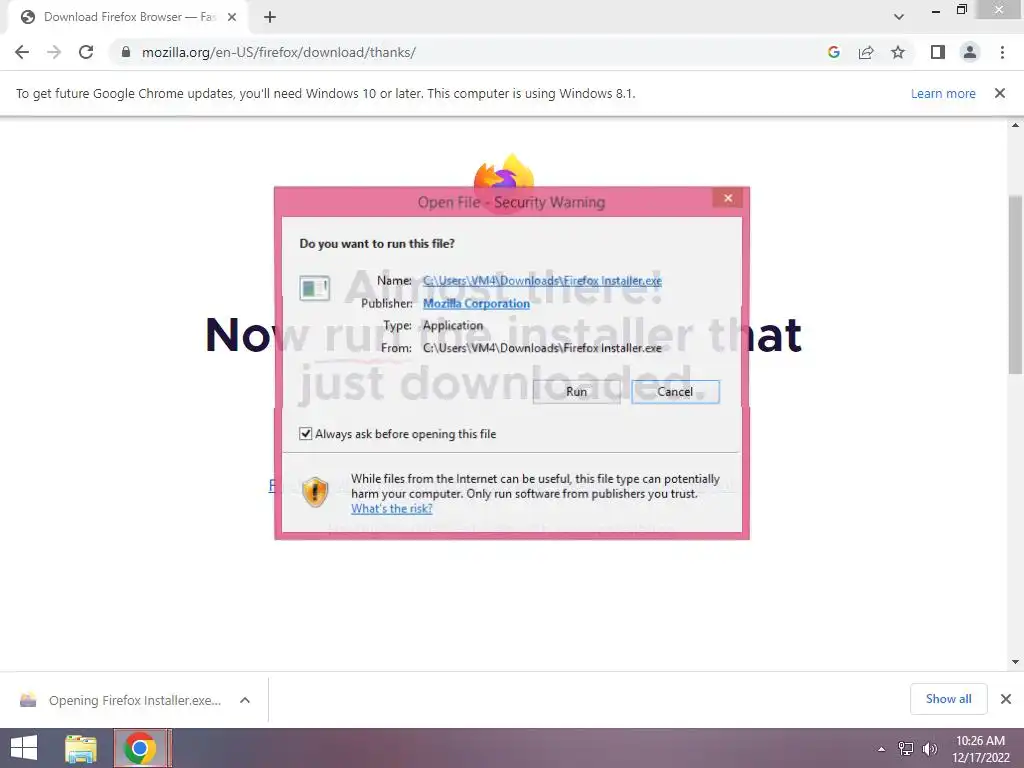The image size is (1024, 768).
Task: Cancel running the file
Action: click(x=675, y=392)
